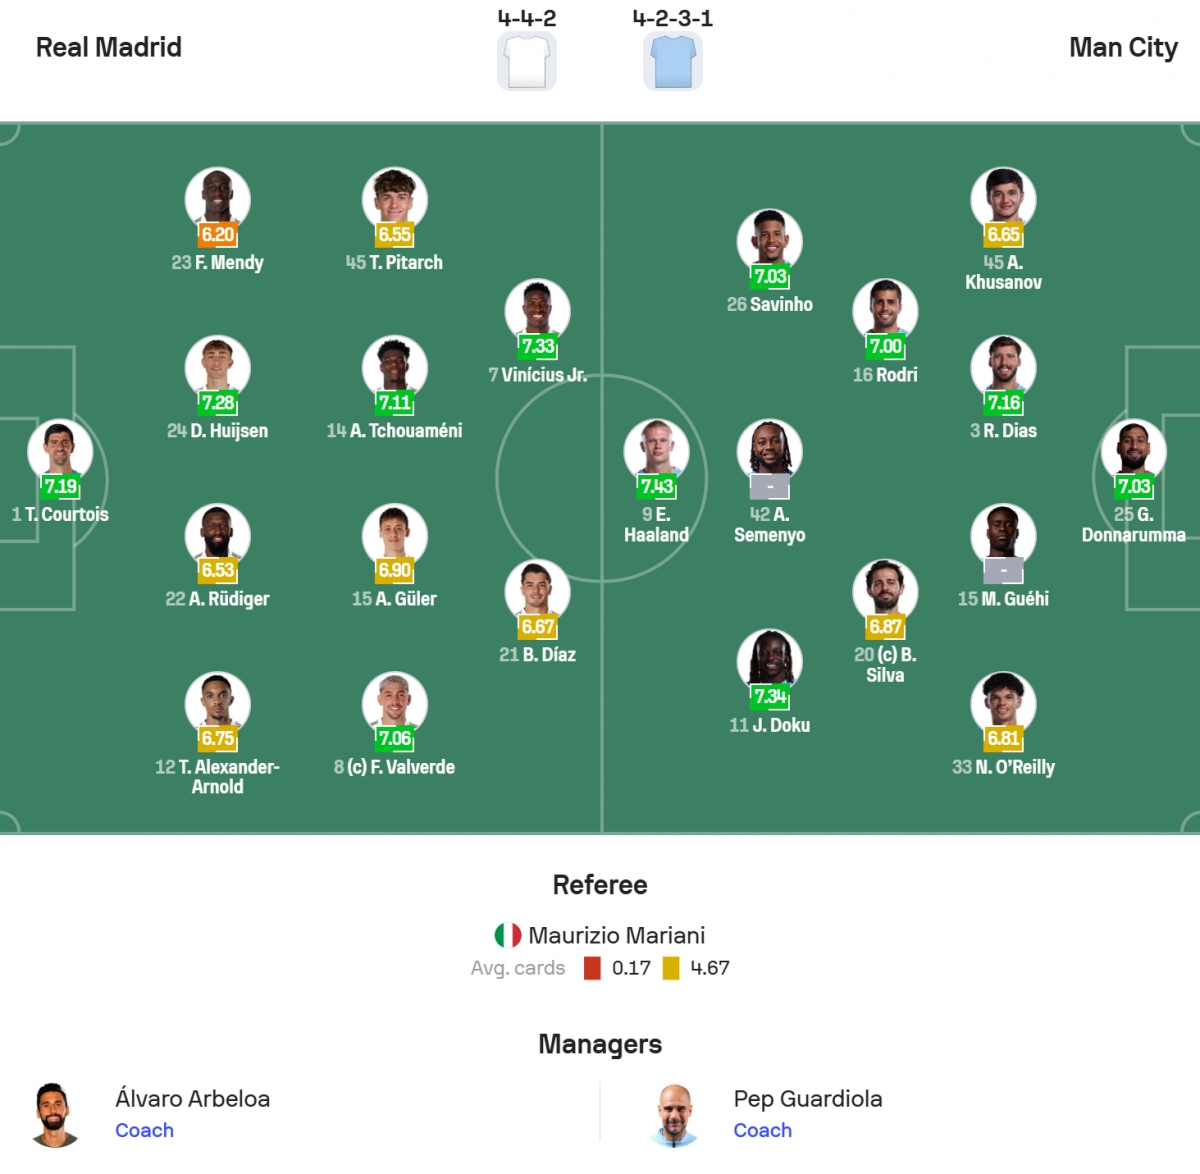Click the Italian flag beside the referee
The height and width of the screenshot is (1174, 1200).
508,935
